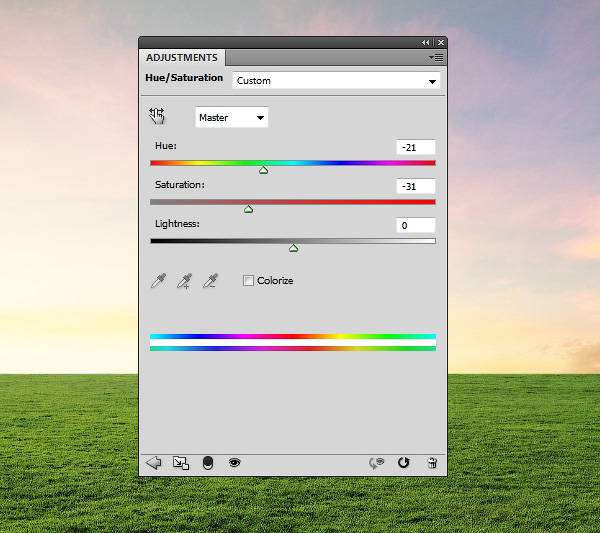Open the Custom preset dropdown
The image size is (600, 533).
(336, 81)
